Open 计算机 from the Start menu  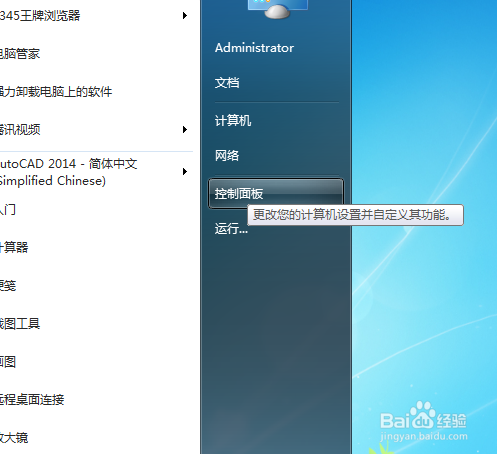[233, 120]
